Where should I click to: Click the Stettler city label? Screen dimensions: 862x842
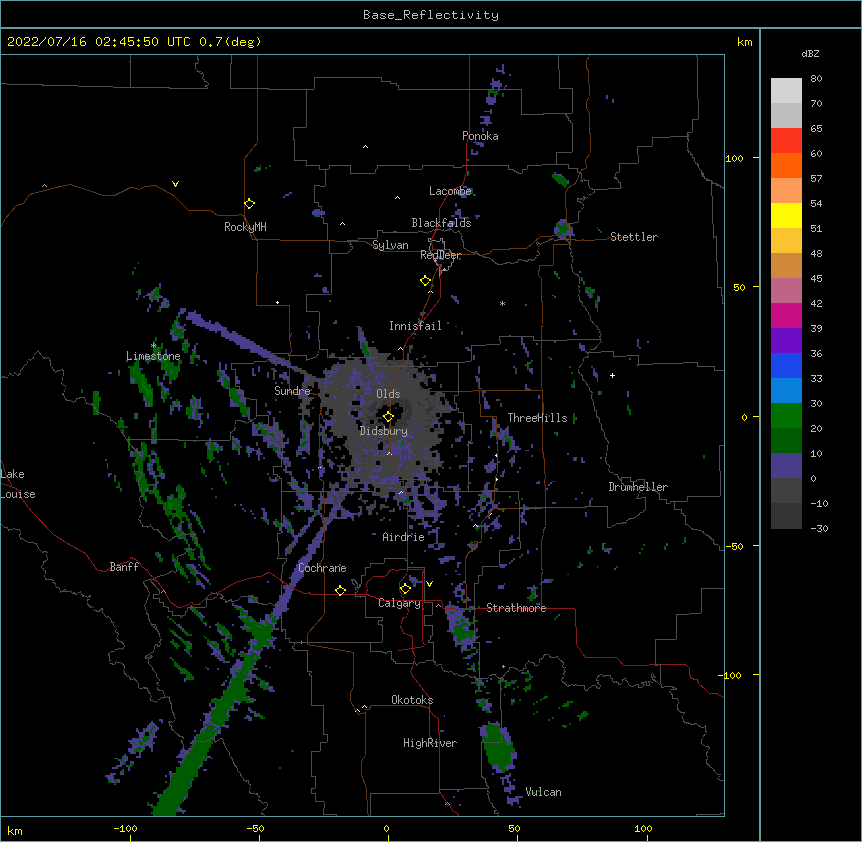click(x=634, y=237)
